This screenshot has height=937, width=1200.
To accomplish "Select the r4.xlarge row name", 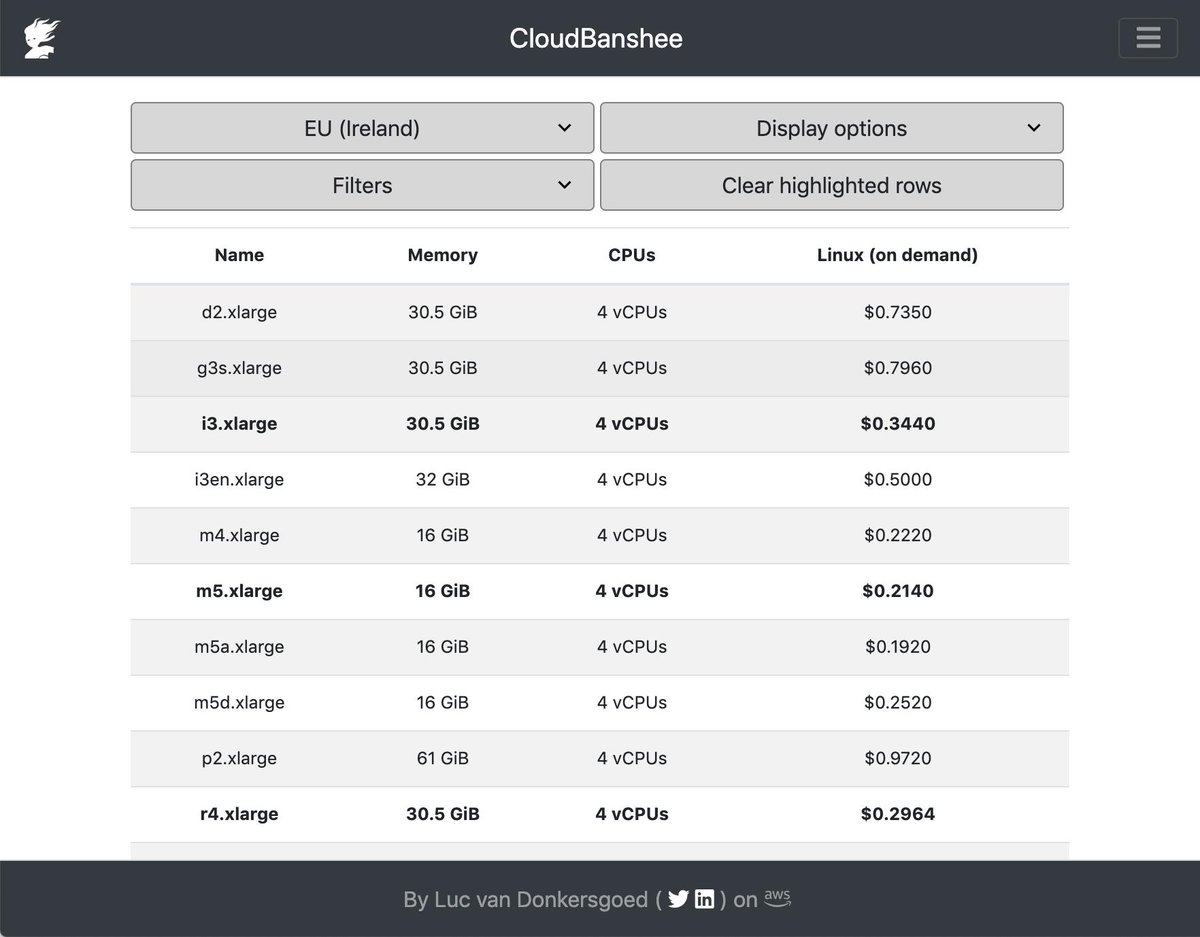I will (x=239, y=814).
